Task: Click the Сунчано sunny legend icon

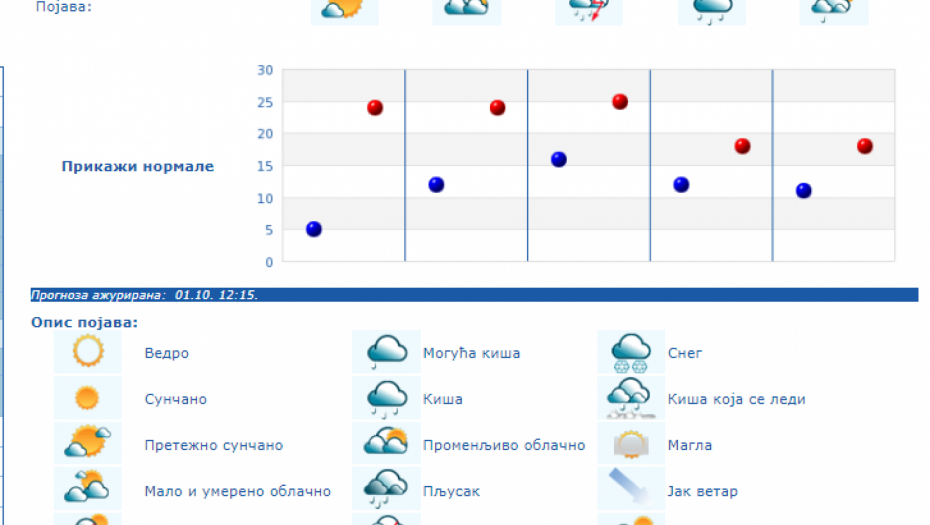Action: click(x=88, y=398)
